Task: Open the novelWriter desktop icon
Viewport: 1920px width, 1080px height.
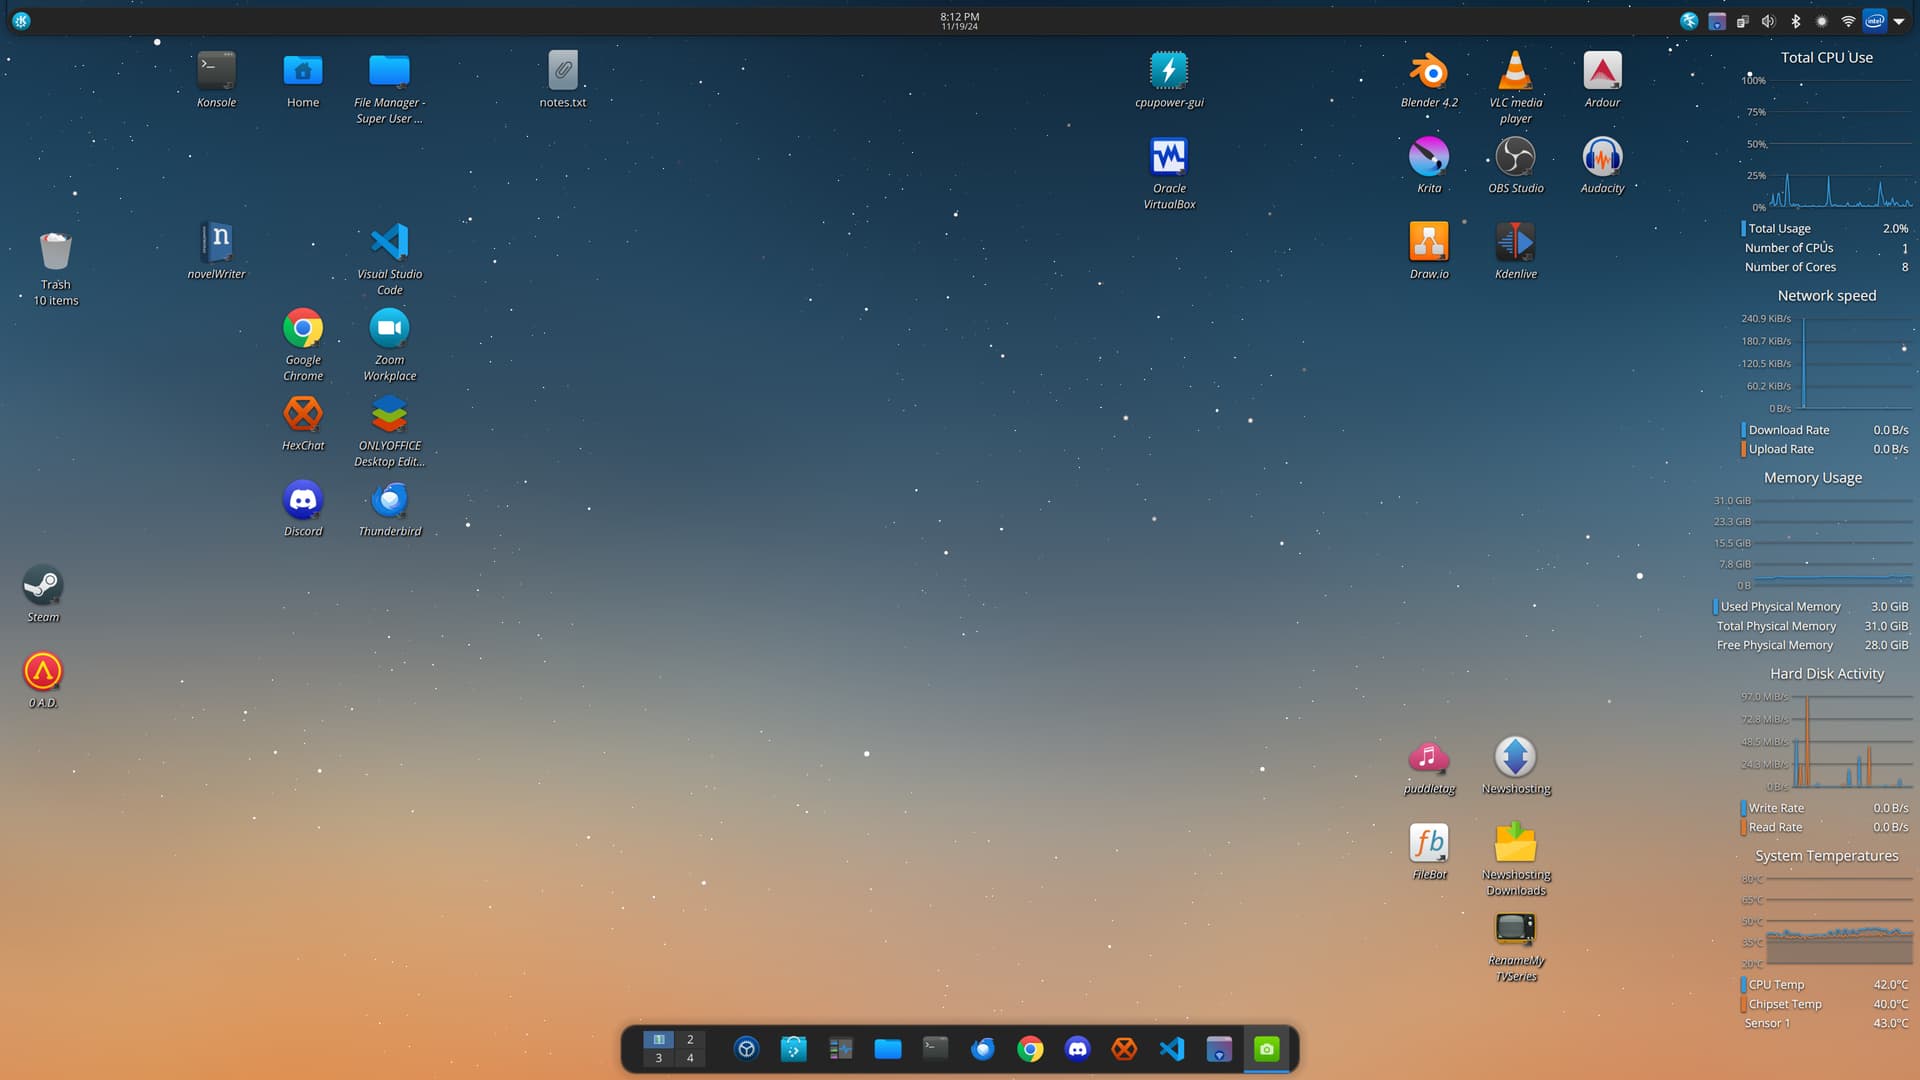Action: [x=216, y=243]
